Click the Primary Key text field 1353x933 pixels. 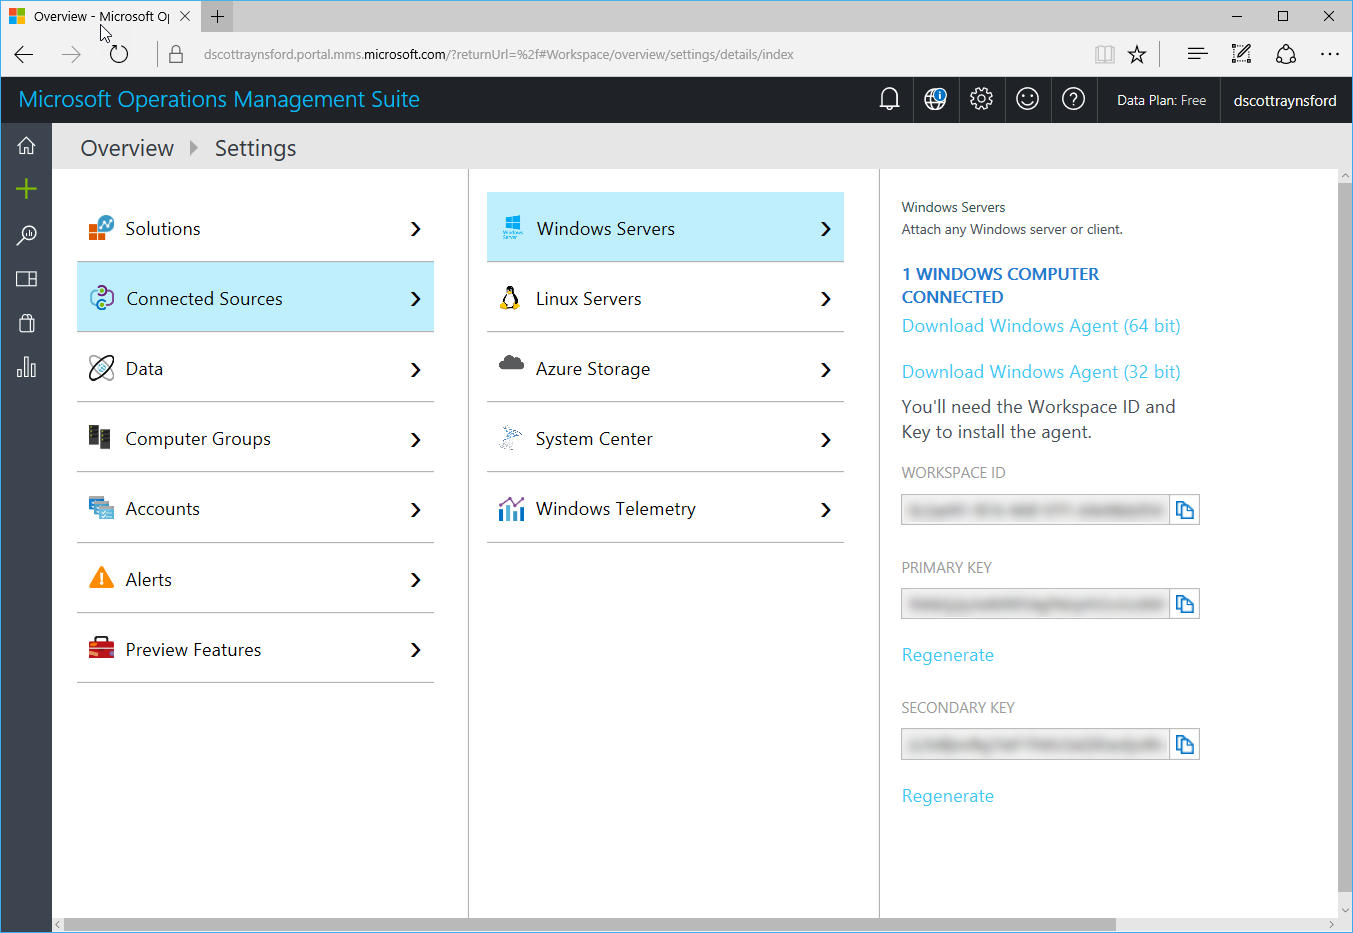point(1036,604)
